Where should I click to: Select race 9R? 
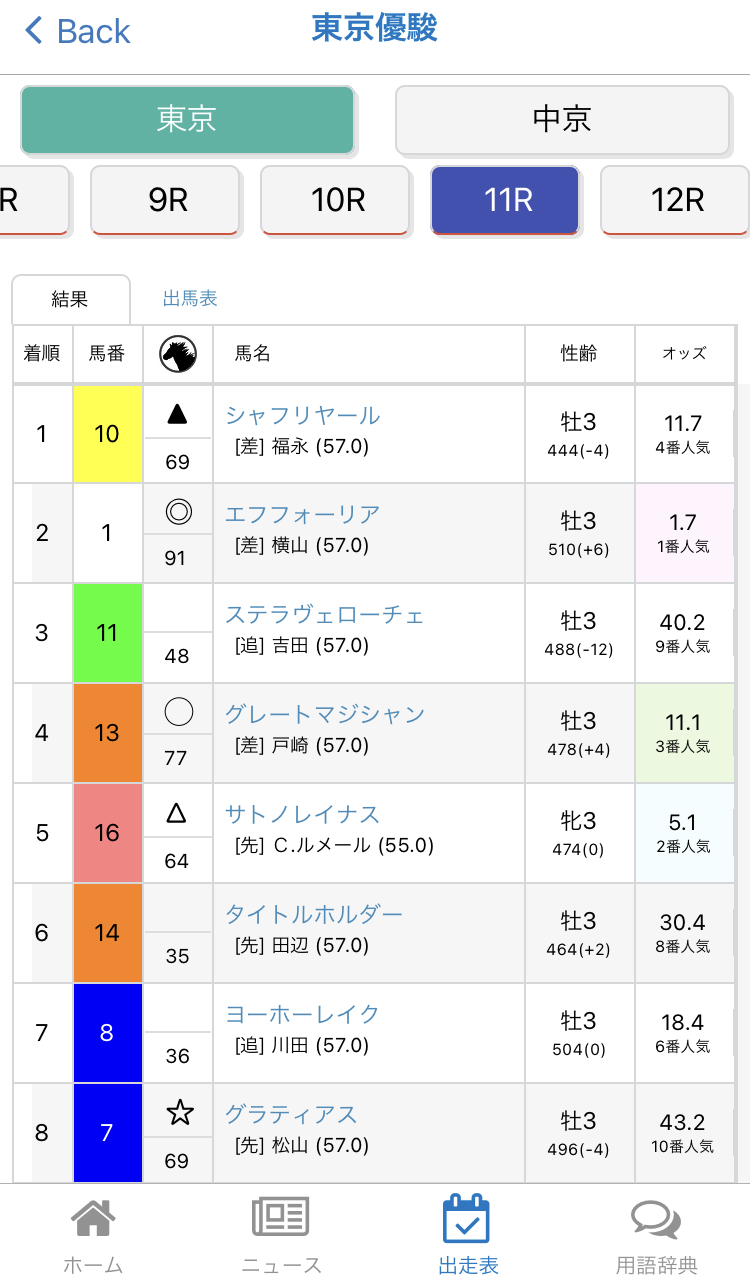pos(165,200)
